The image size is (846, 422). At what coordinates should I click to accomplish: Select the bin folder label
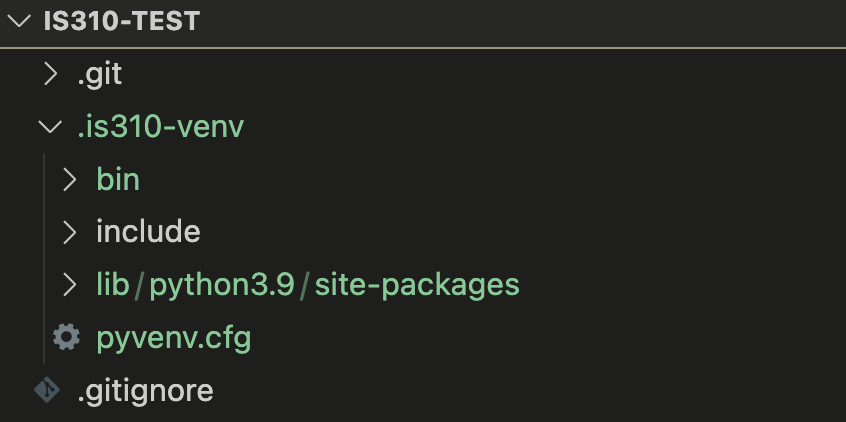tap(118, 180)
